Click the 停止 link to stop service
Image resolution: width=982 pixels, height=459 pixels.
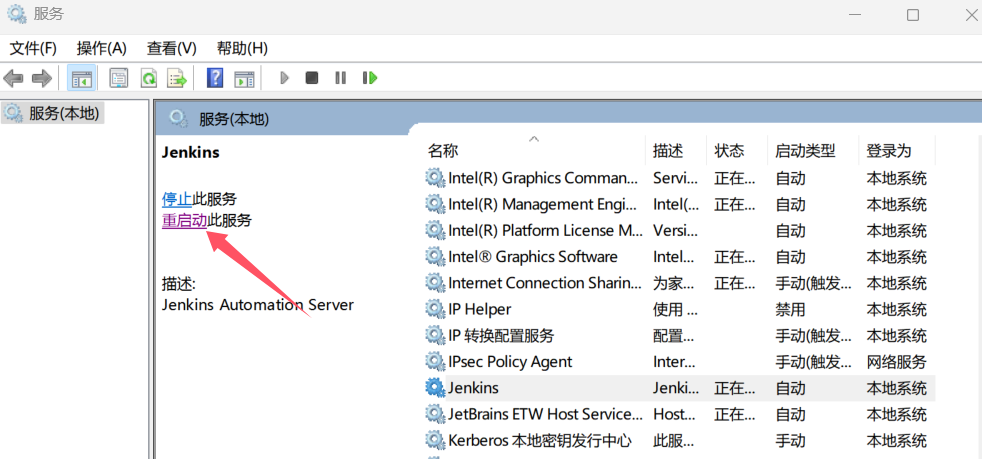click(177, 200)
